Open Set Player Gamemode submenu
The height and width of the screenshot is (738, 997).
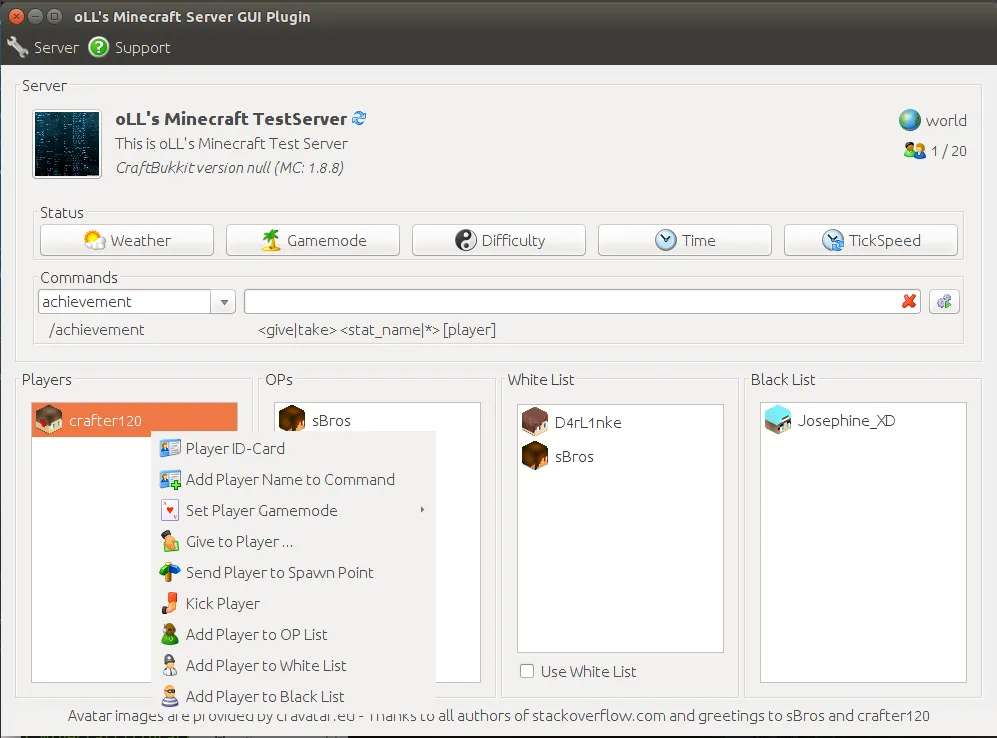pyautogui.click(x=293, y=510)
